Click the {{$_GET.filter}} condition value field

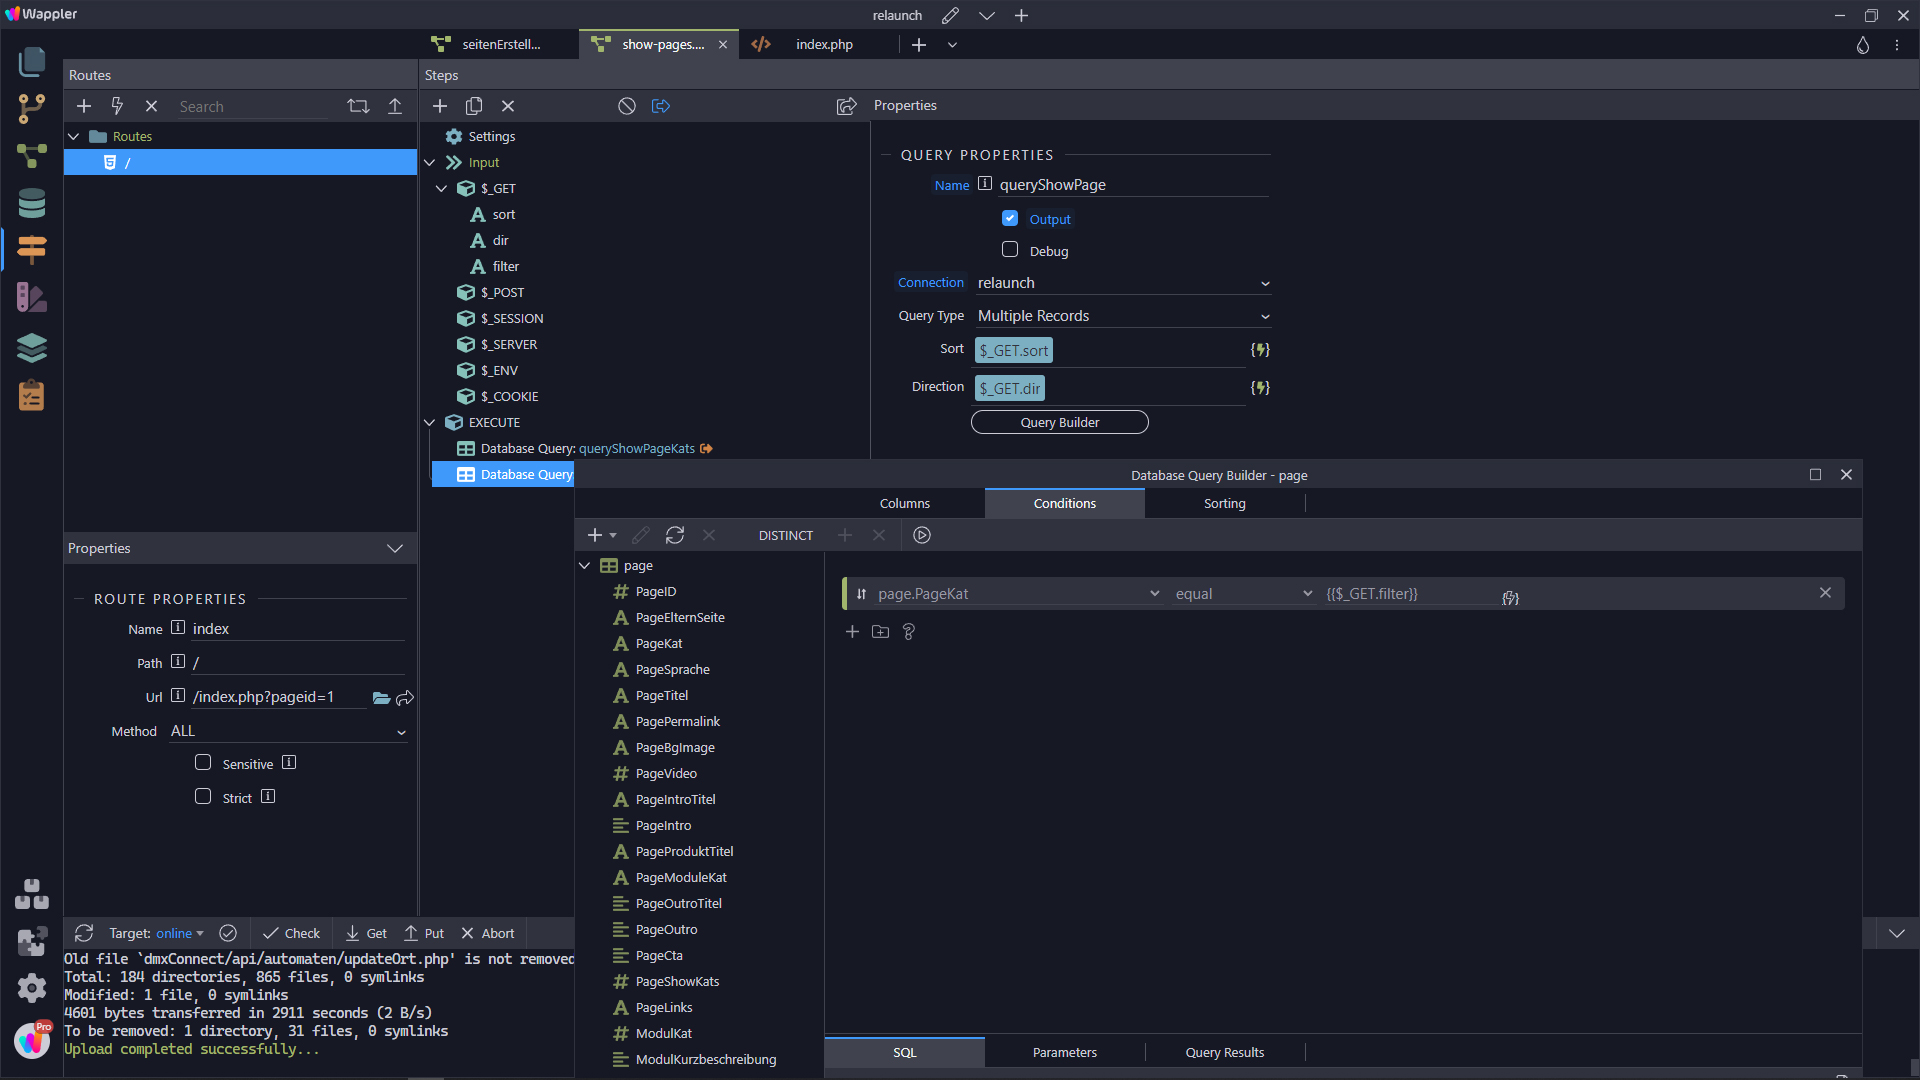tap(1400, 593)
